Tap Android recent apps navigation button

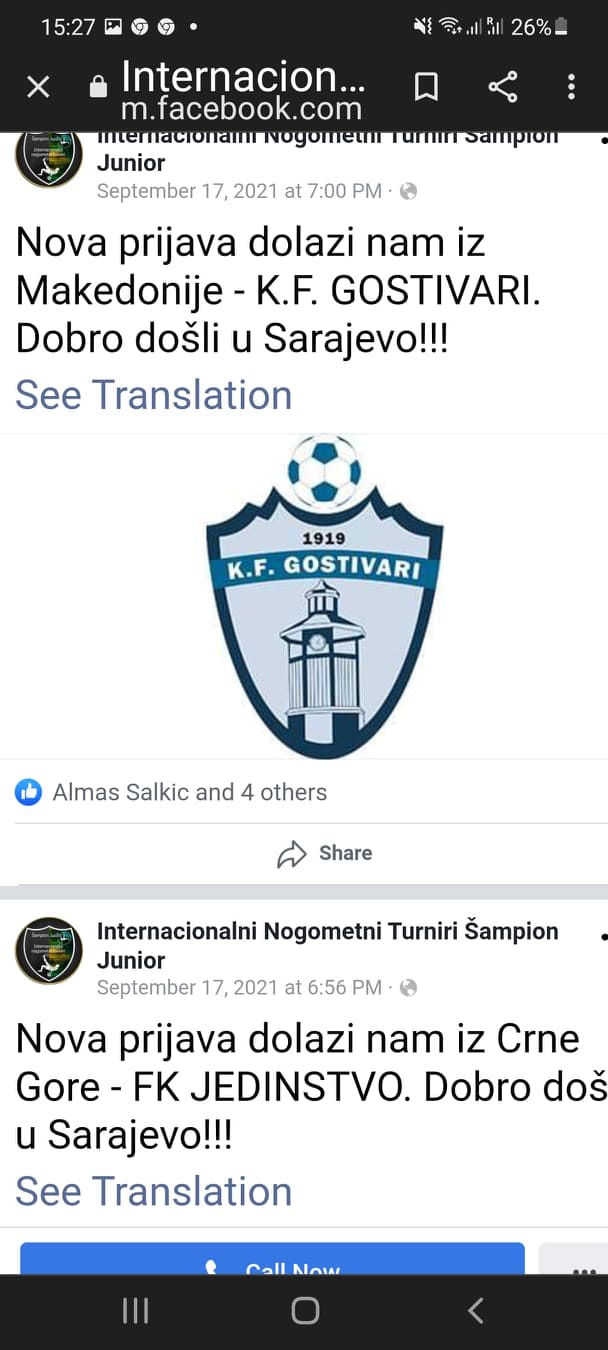pyautogui.click(x=135, y=1311)
